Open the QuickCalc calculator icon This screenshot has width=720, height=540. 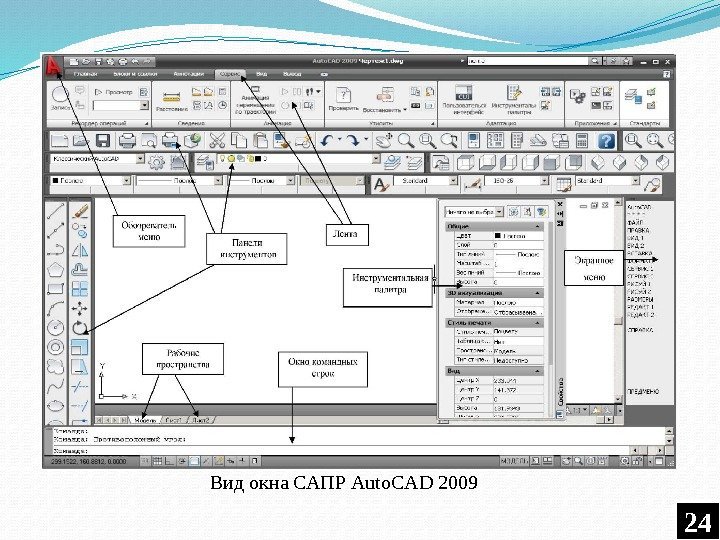pos(582,141)
